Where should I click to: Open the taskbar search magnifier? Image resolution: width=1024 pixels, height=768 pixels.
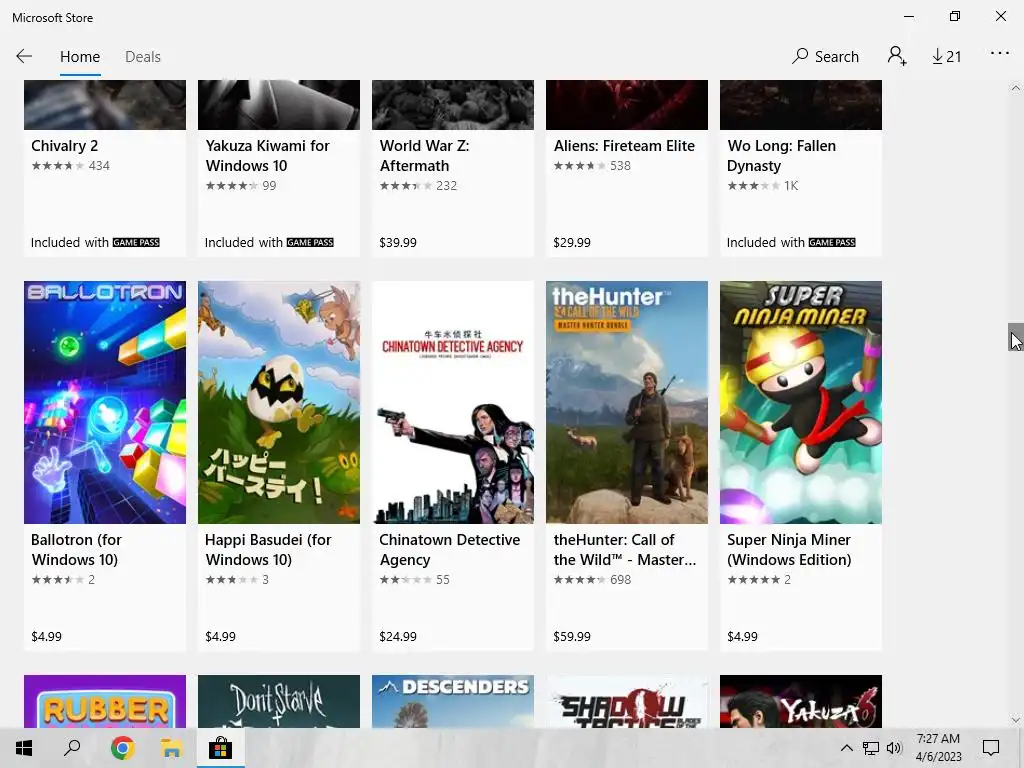tap(72, 748)
